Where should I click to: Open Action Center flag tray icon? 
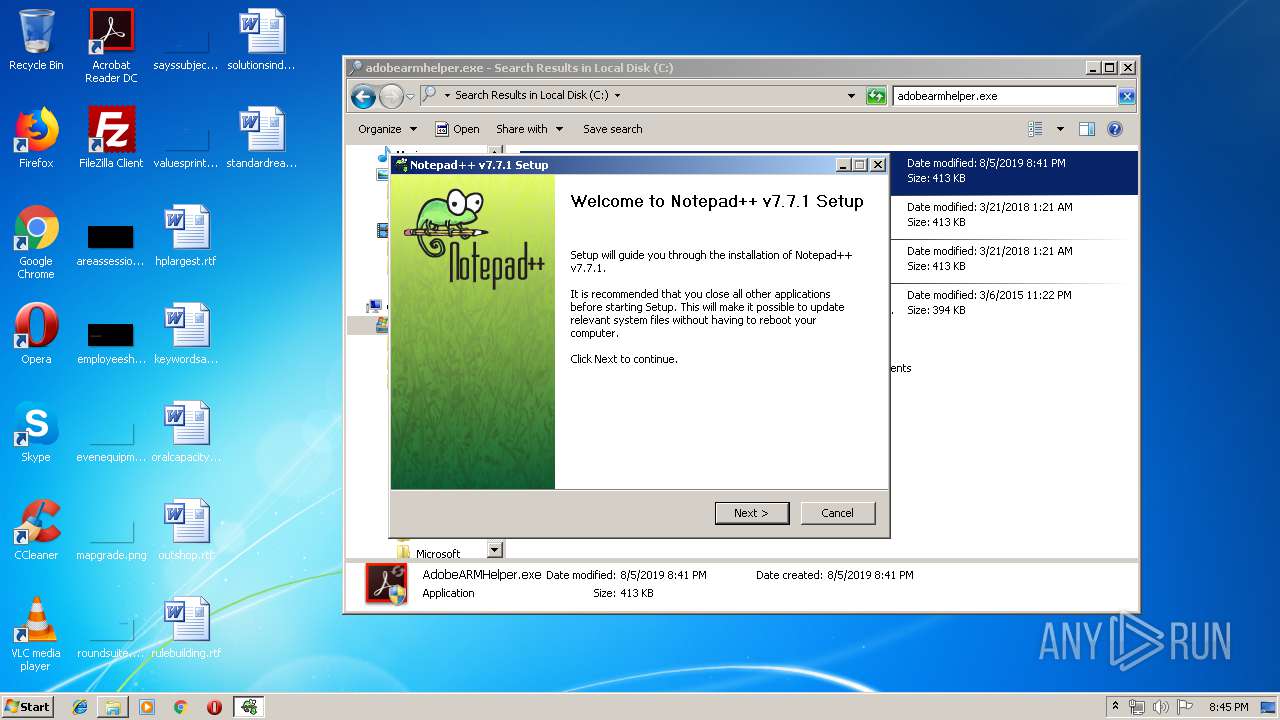pos(1185,707)
